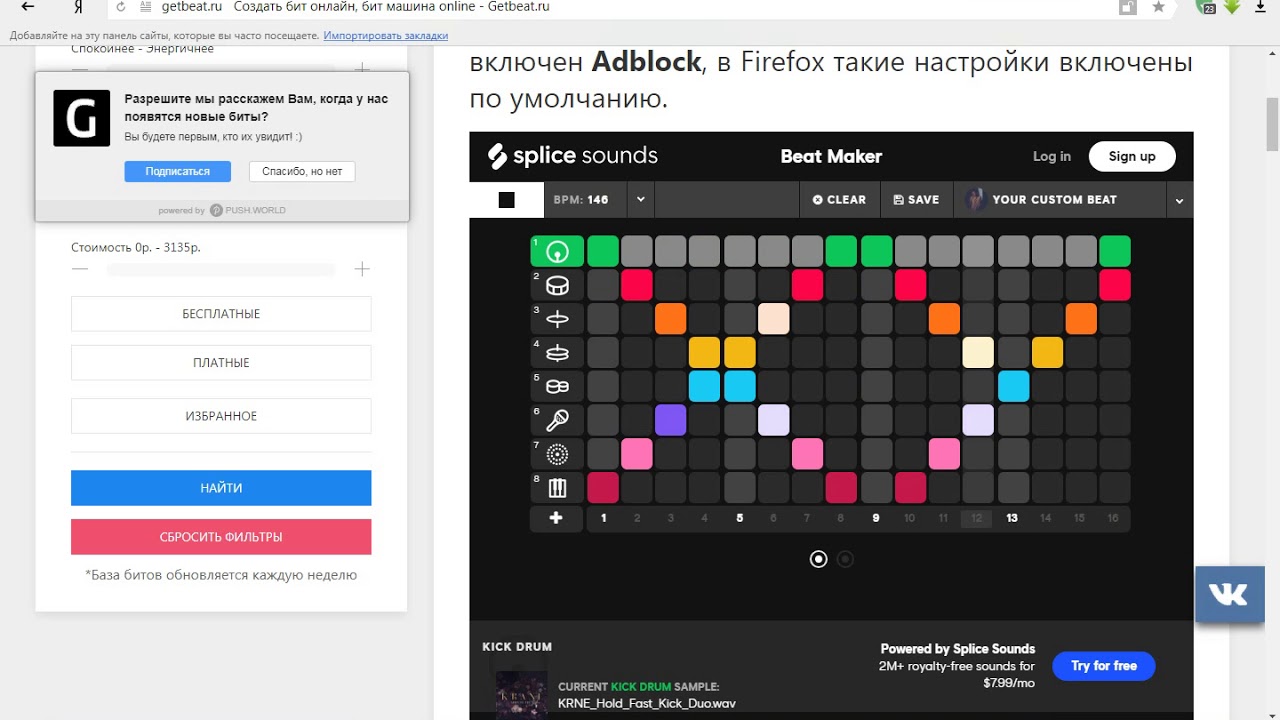Select the microphone vocal track icon in row 6
The image size is (1280, 720).
tap(557, 420)
